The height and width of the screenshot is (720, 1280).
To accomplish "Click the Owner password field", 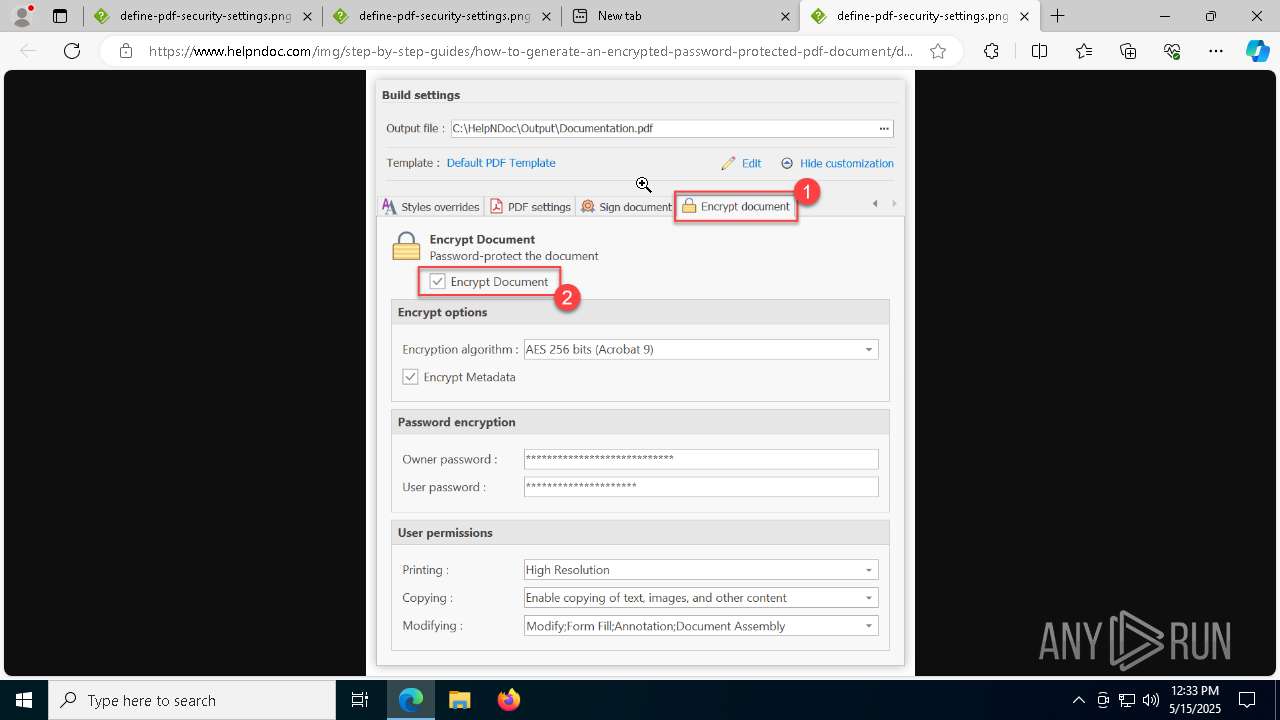I will (701, 459).
